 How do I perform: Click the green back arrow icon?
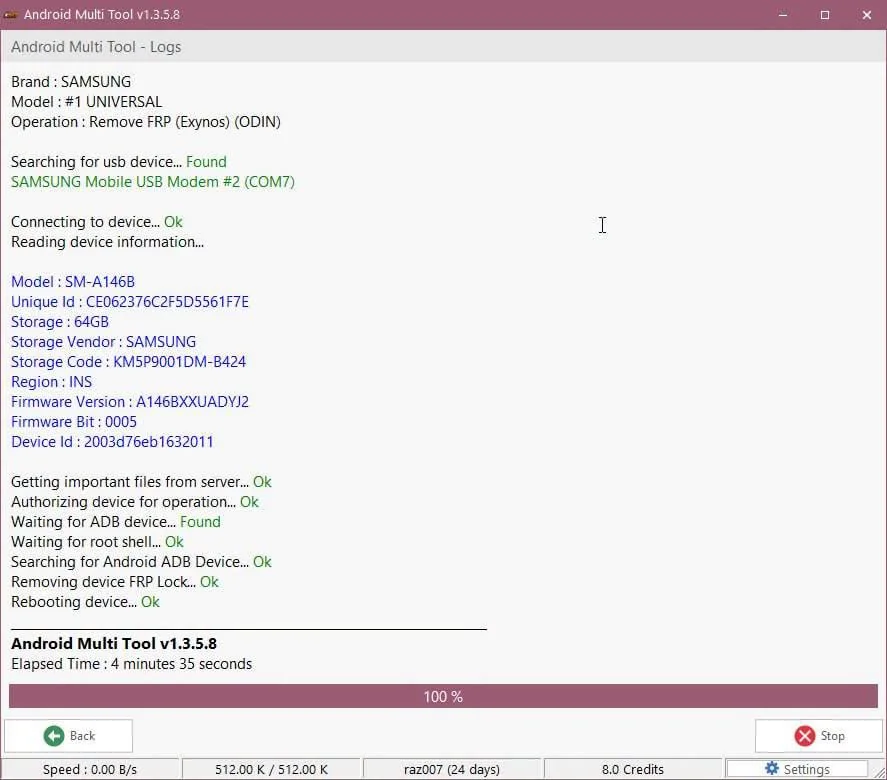(x=54, y=736)
